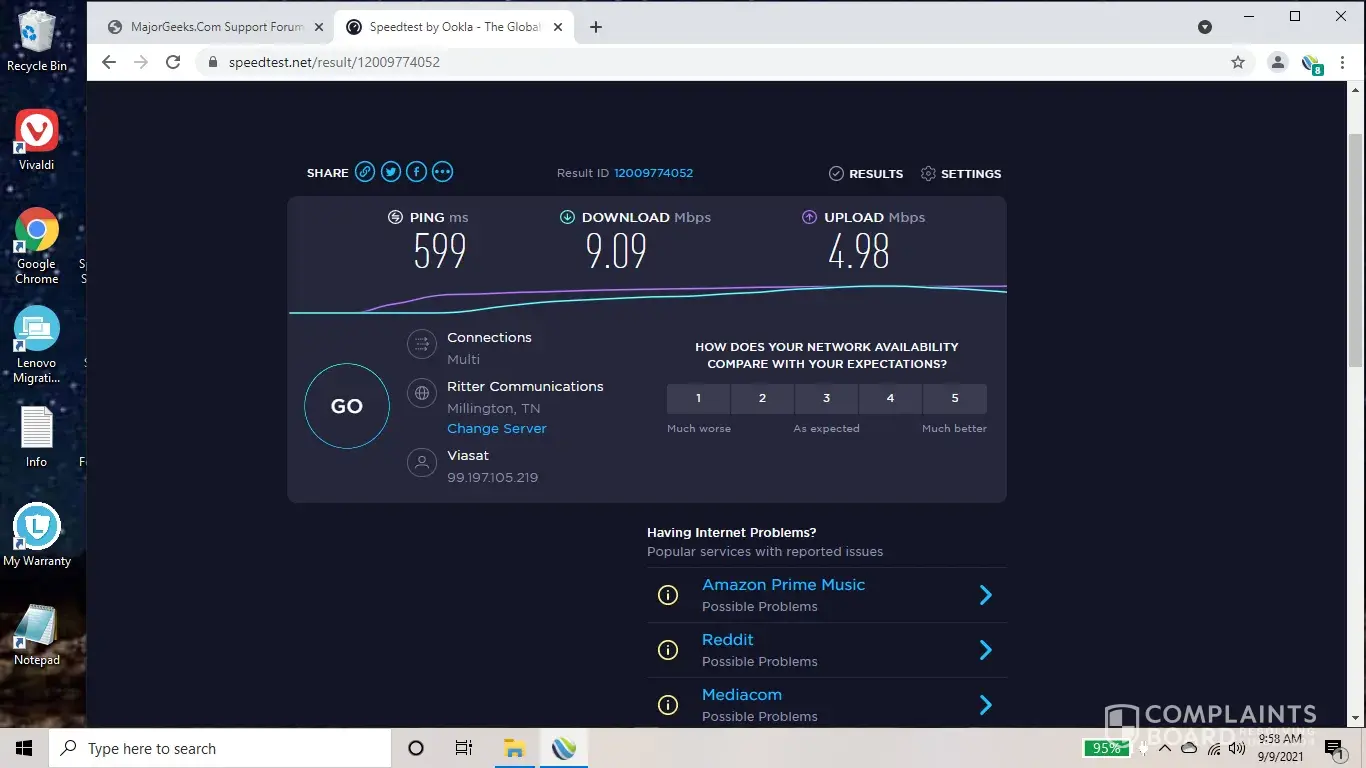Click the Windows search box

coord(220,748)
